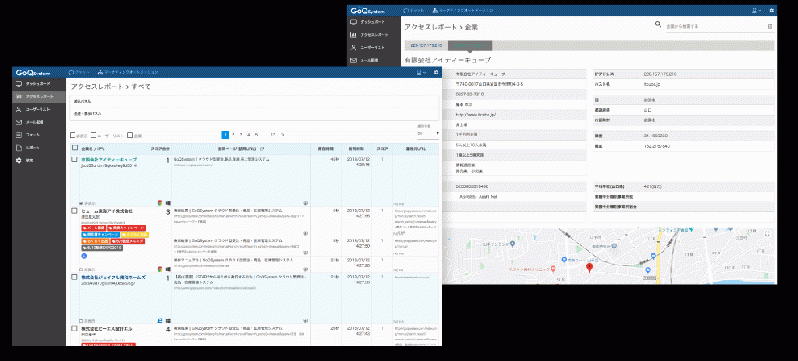Viewport: 798px width, 361px height.
Task: Toggle the company filter checkbox above table
Action: (130, 135)
